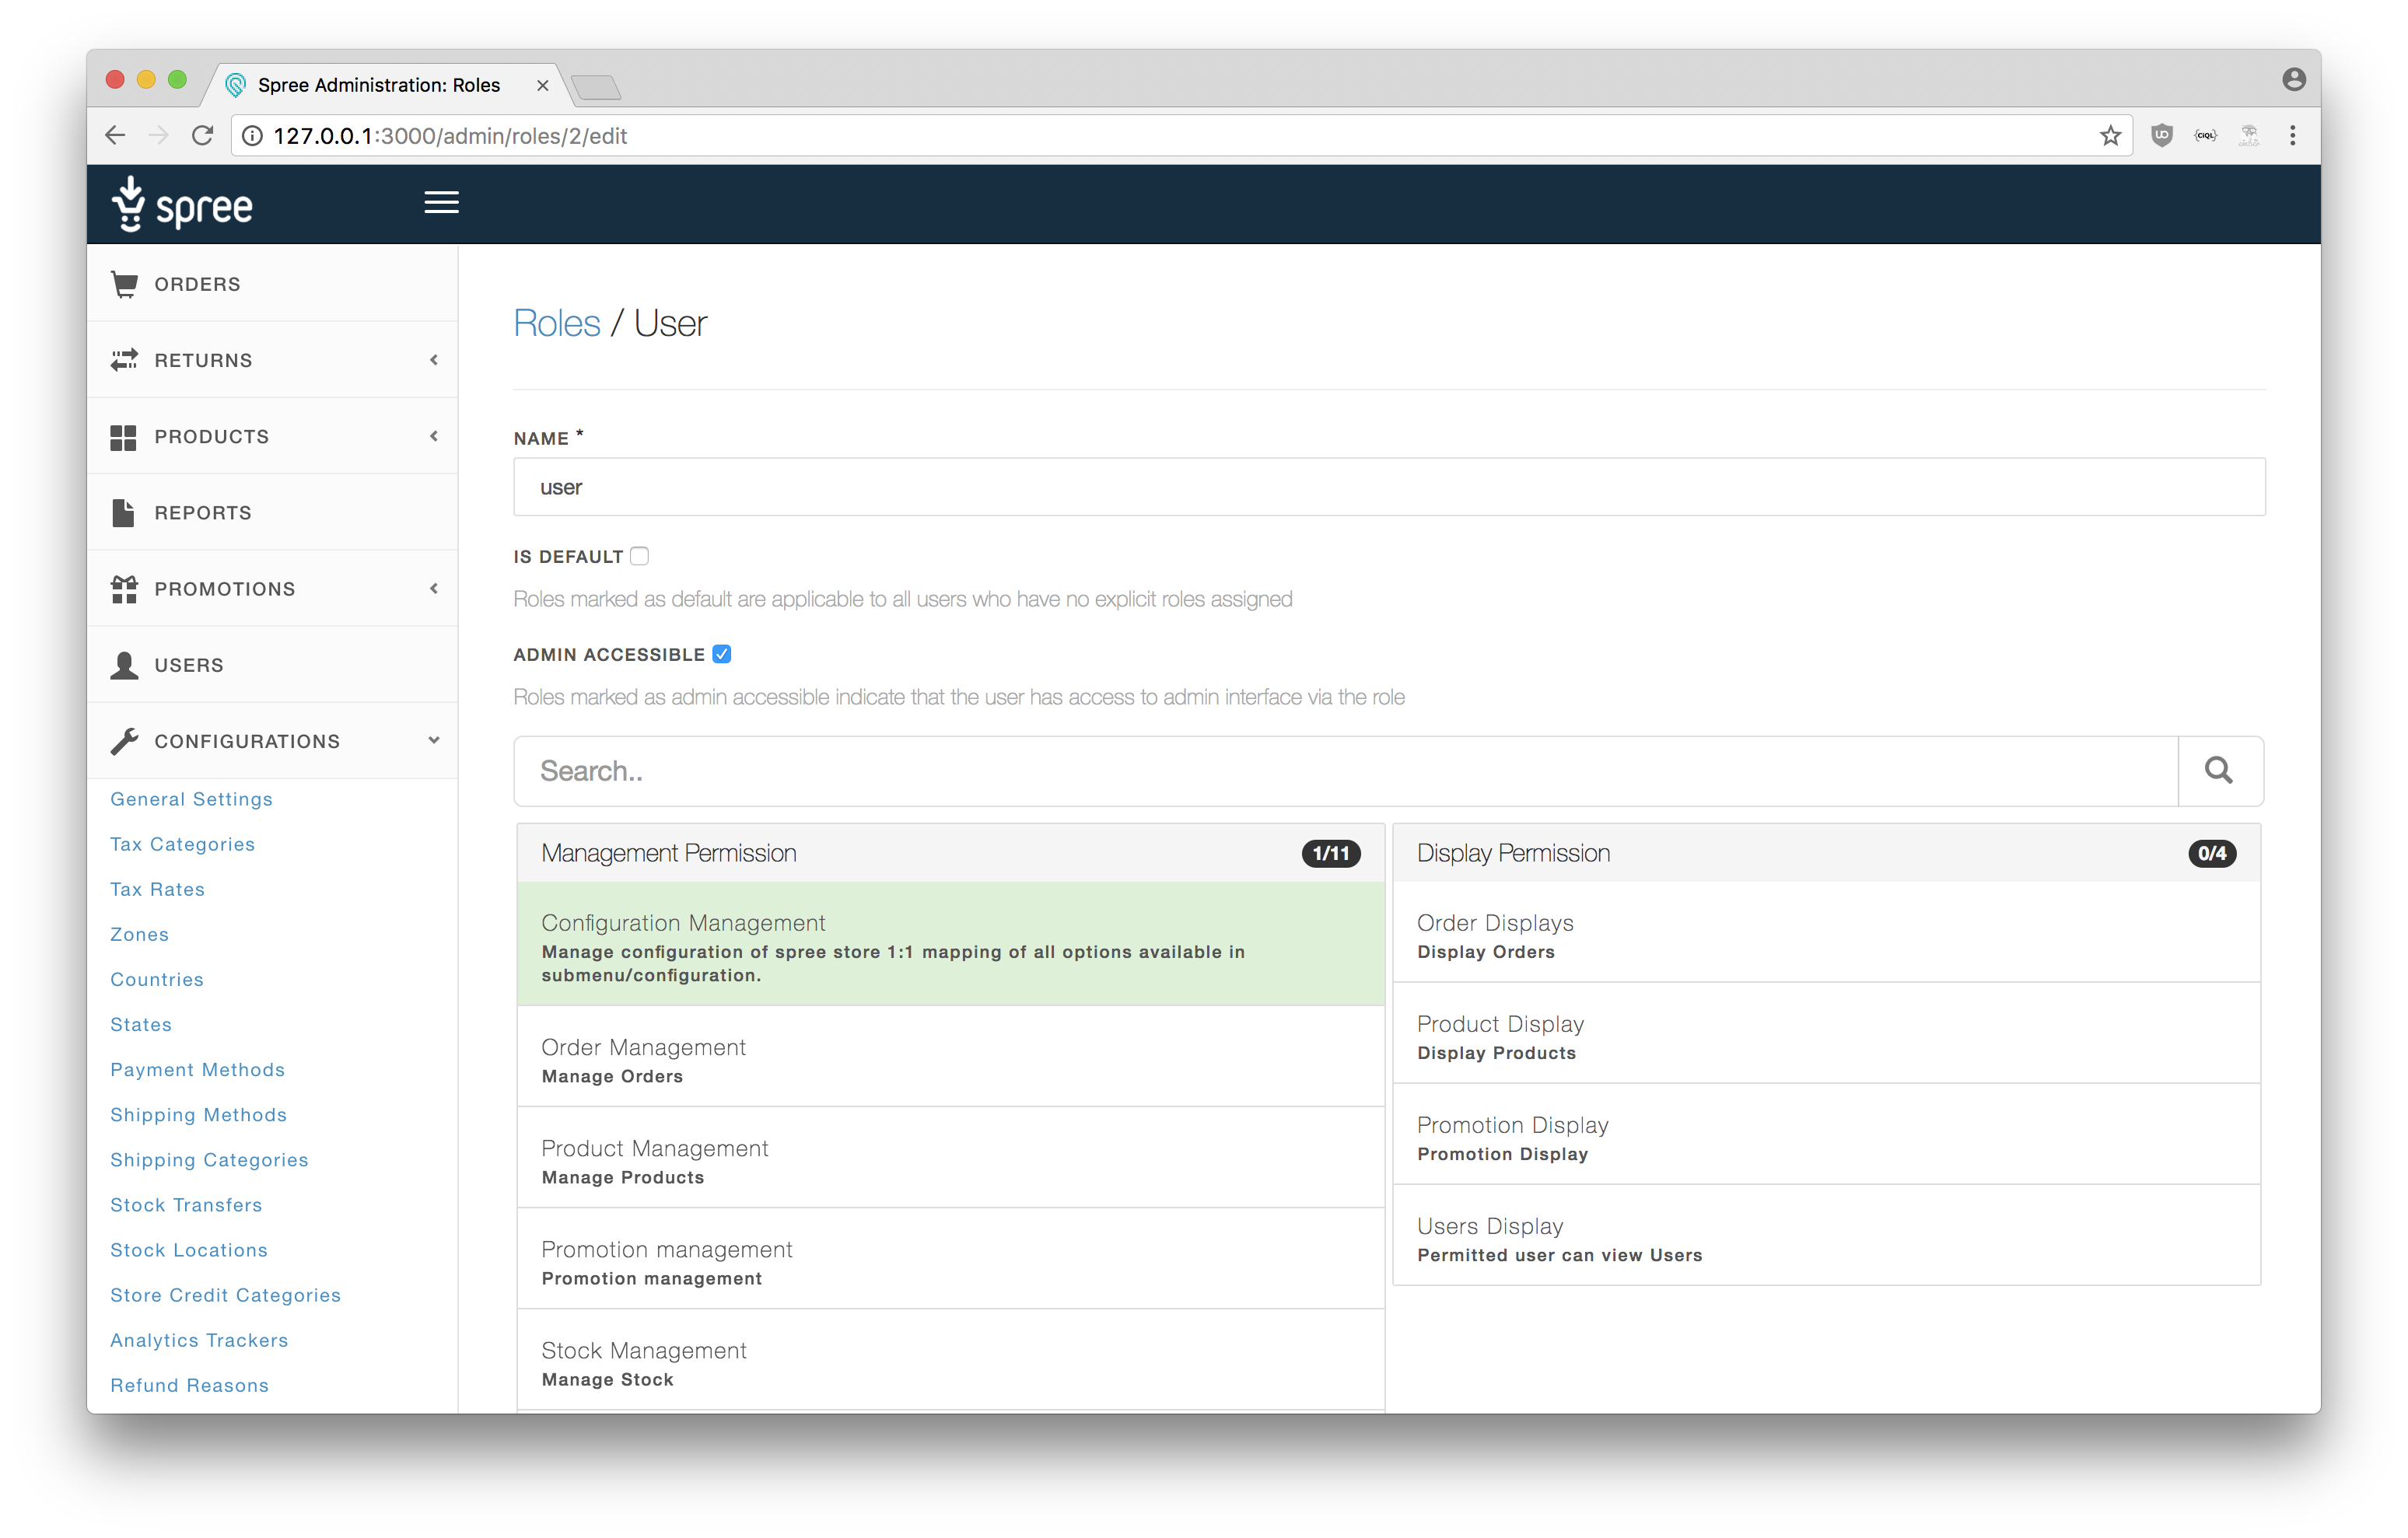The image size is (2408, 1538).
Task: Toggle the hamburger sidebar menu icon
Action: click(441, 203)
